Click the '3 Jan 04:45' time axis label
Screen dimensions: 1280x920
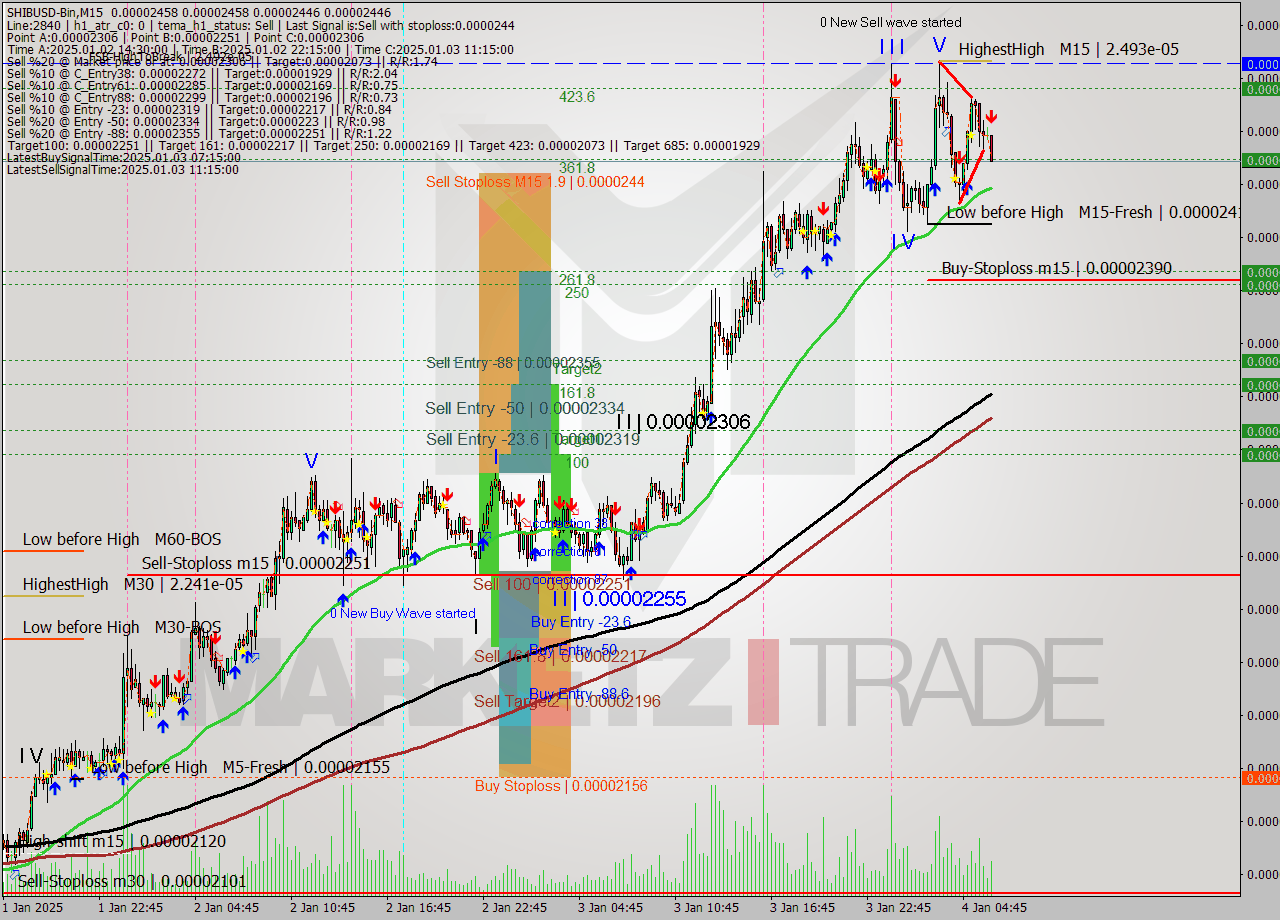(611, 908)
